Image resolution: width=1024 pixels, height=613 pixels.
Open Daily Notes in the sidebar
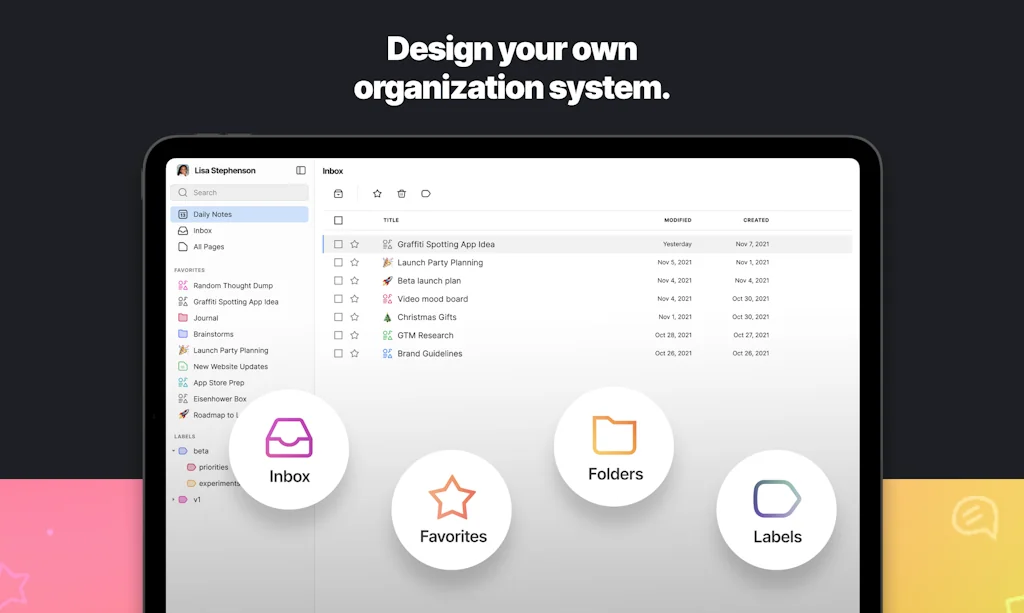pos(212,214)
